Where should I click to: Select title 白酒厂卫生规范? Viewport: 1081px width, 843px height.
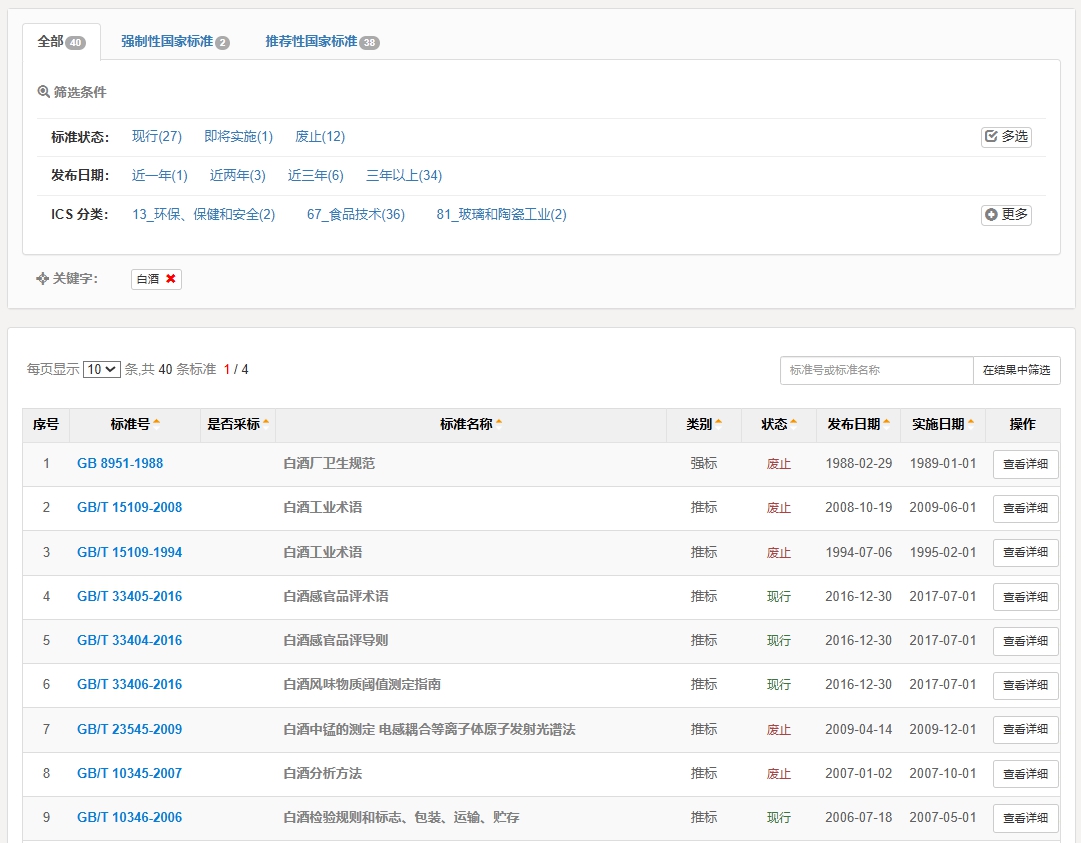(x=329, y=463)
